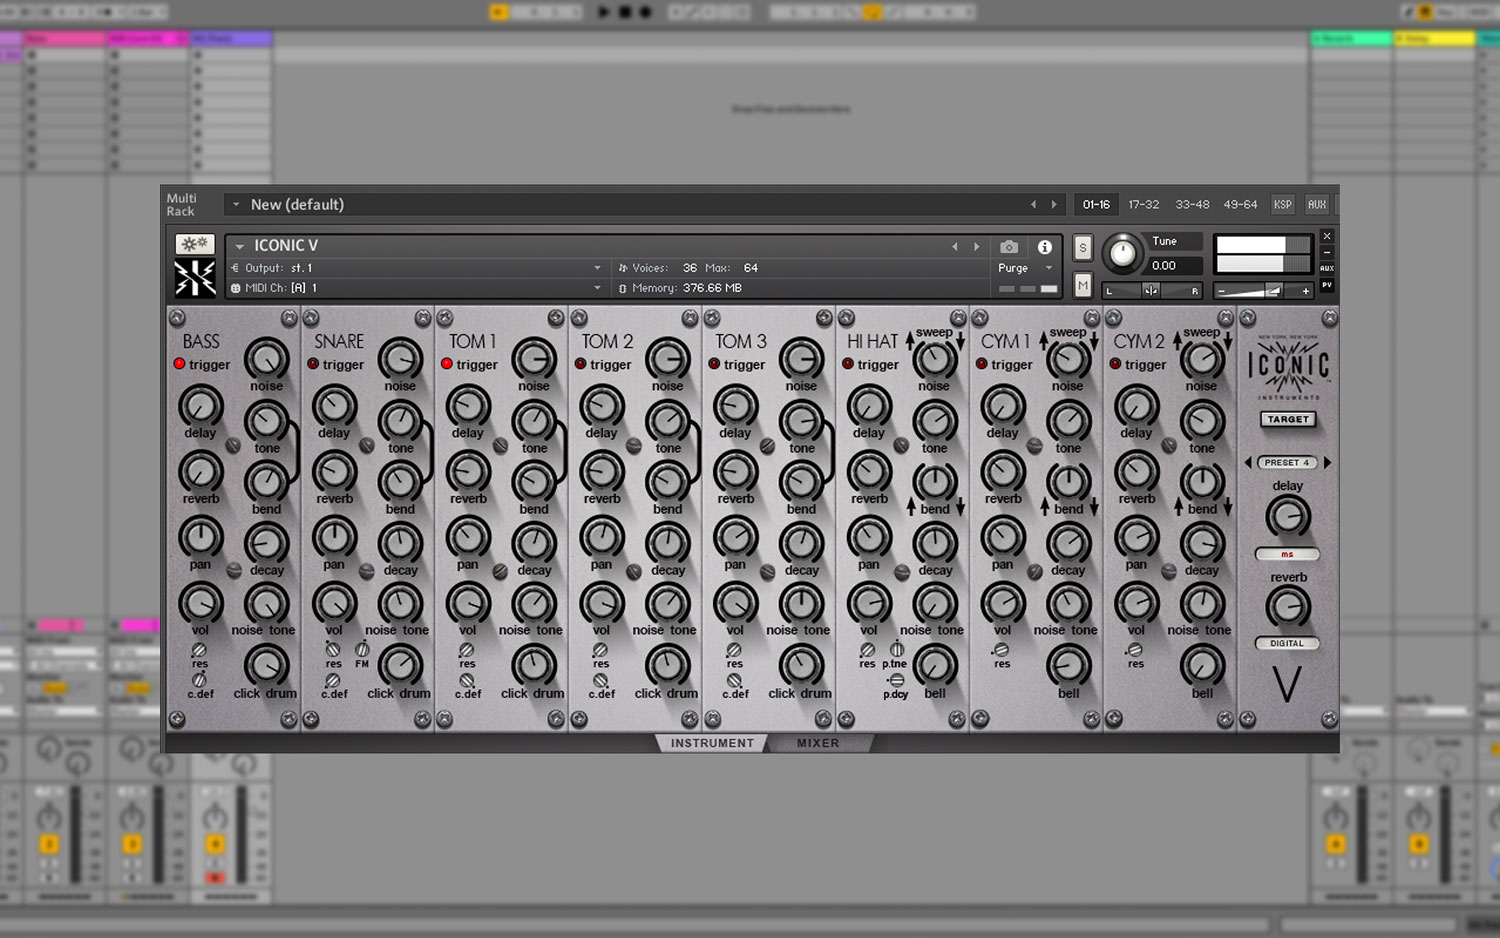Click the camera snapshot icon

[x=1009, y=247]
